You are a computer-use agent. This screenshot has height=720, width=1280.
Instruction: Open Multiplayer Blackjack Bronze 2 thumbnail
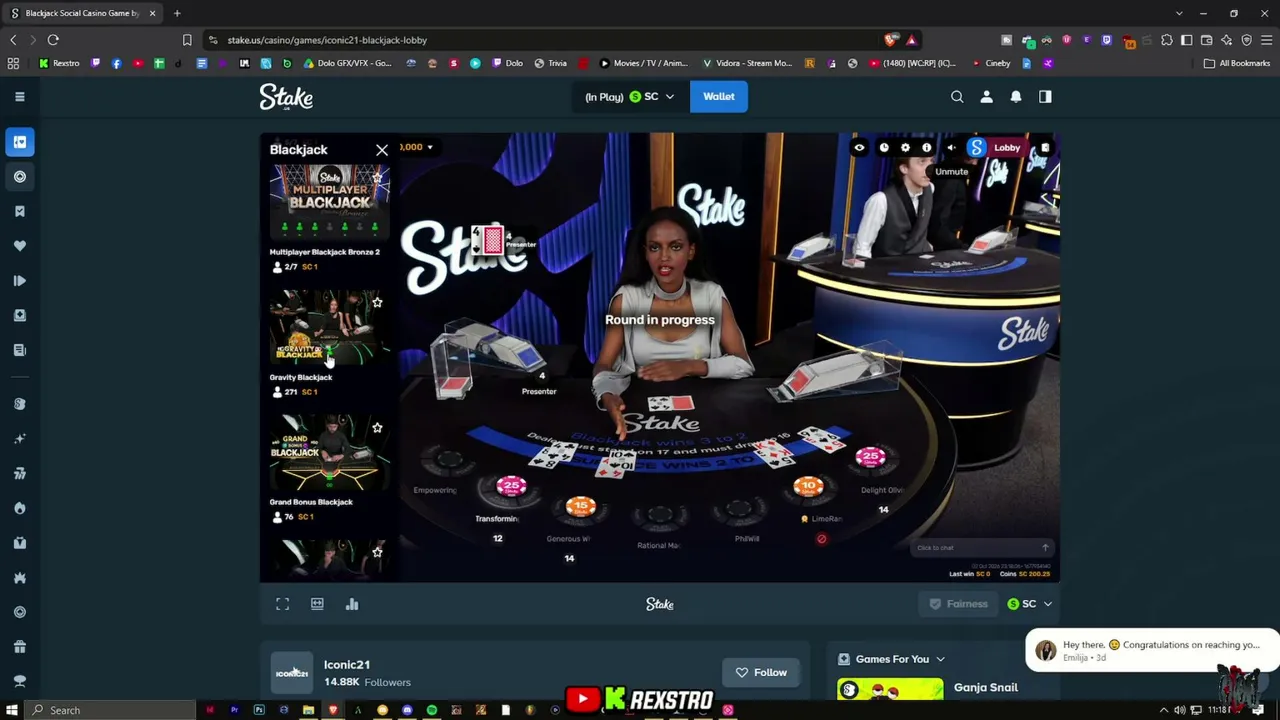coord(329,203)
